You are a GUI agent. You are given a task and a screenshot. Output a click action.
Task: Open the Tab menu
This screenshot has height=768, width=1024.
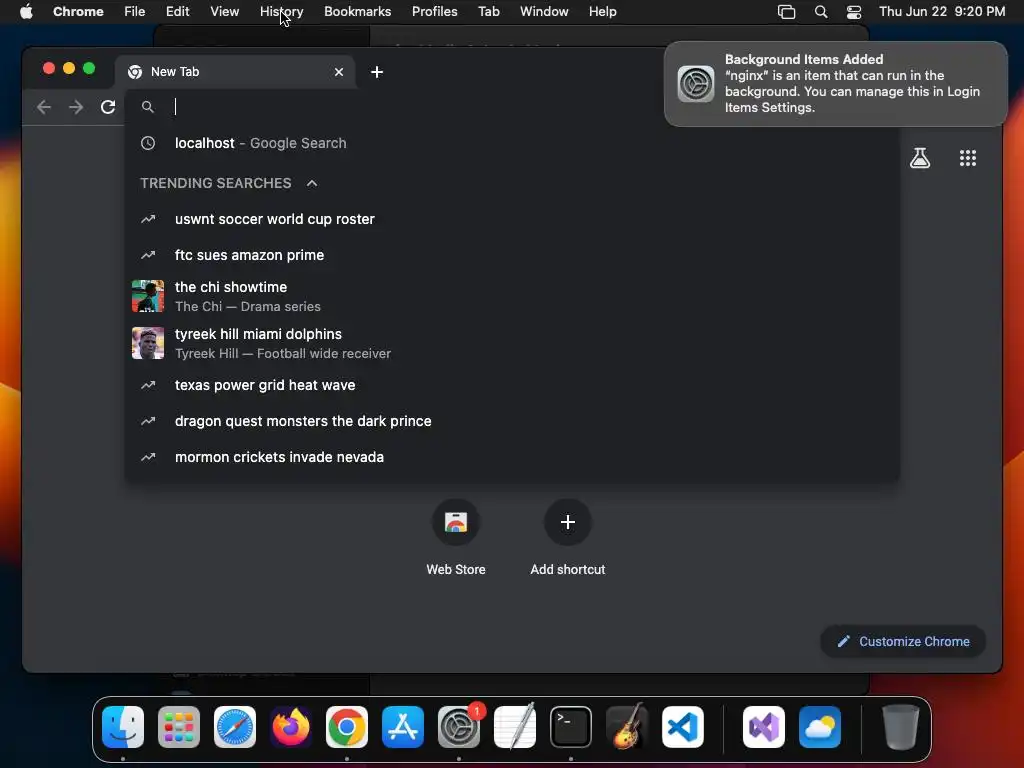[x=488, y=12]
